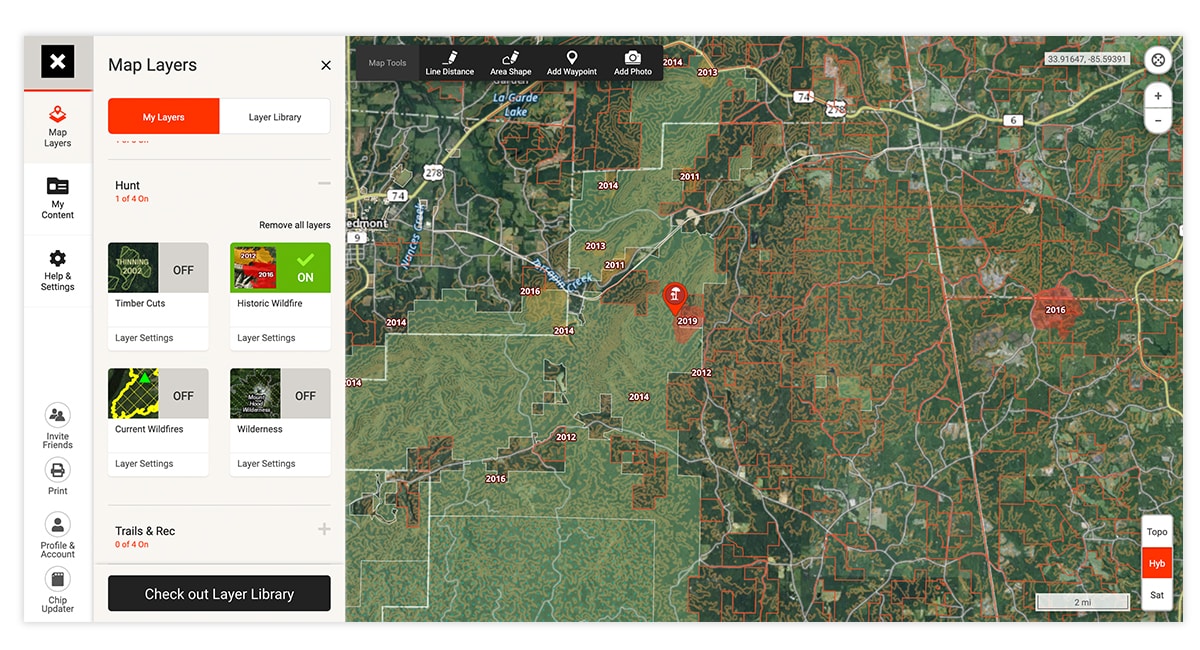This screenshot has width=1200, height=650.
Task: Click the Remove all layers link
Action: 294,225
